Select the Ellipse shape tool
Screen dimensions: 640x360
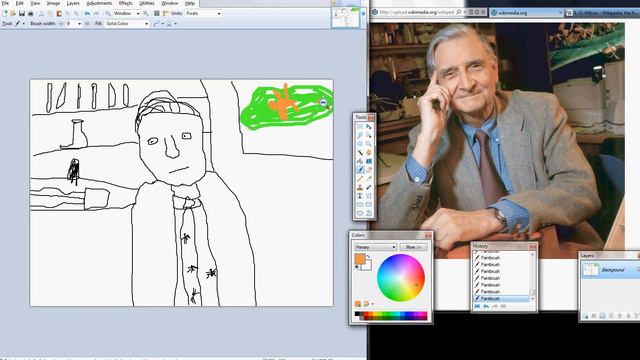tap(360, 213)
